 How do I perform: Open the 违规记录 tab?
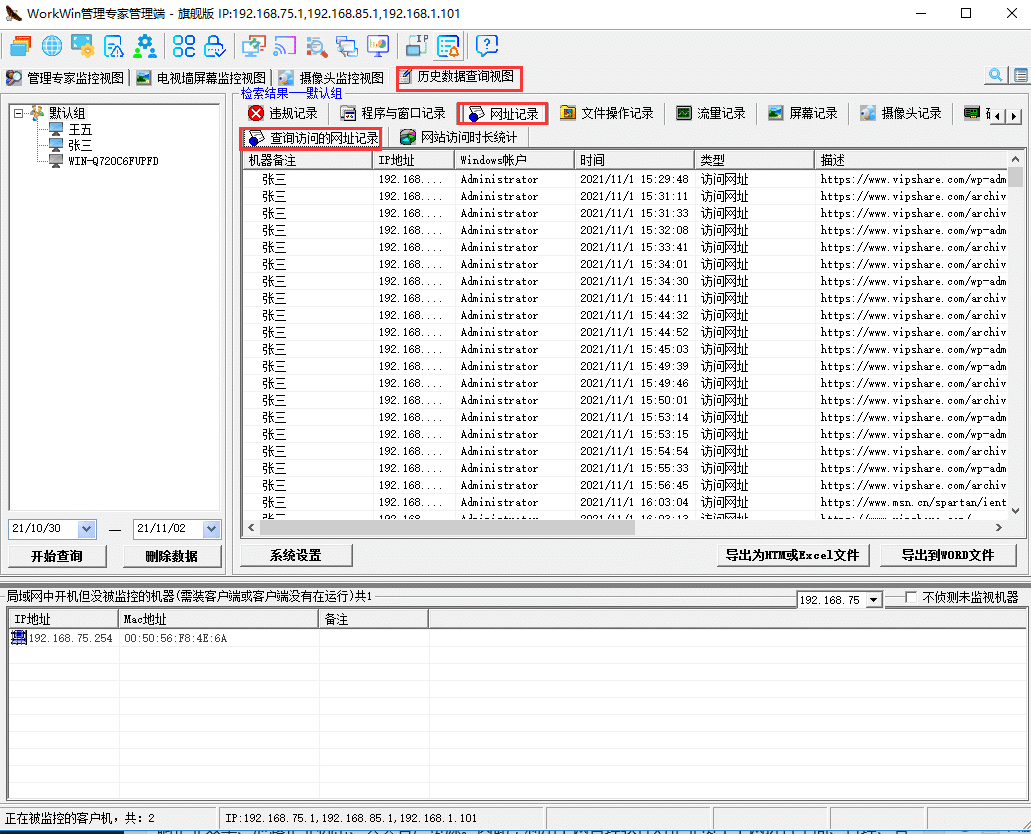[x=283, y=113]
